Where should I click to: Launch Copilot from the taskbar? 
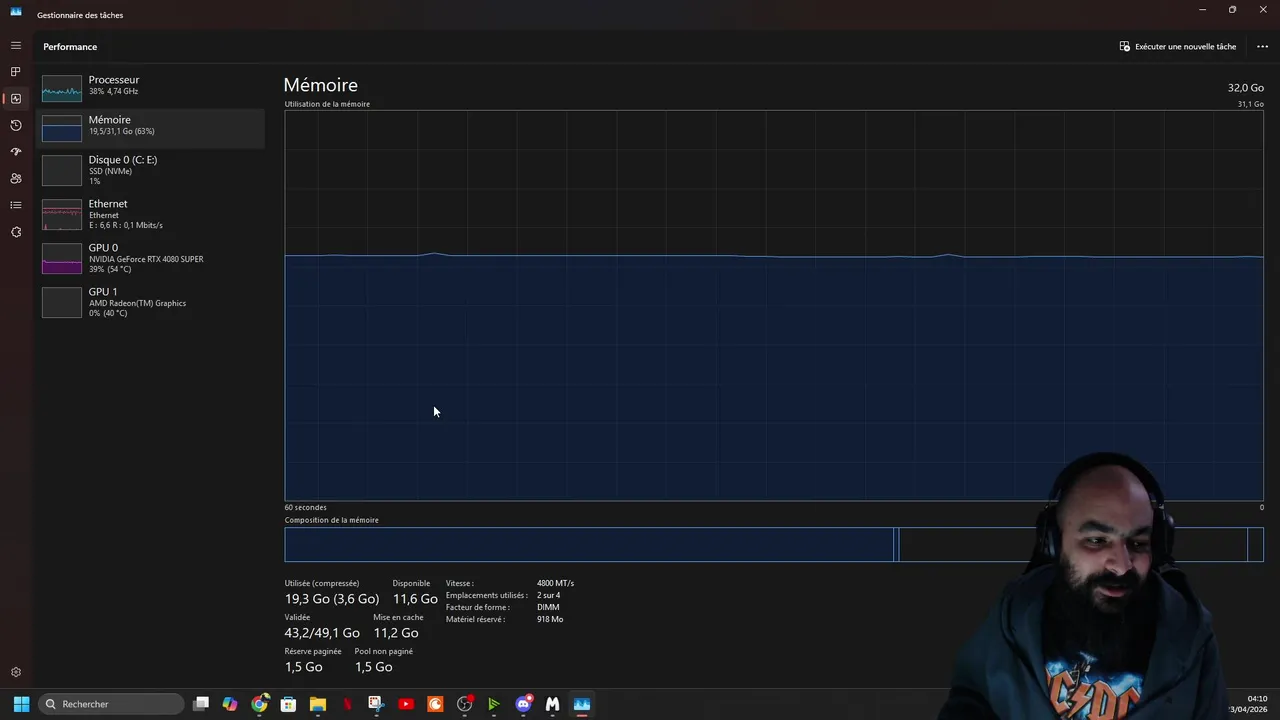pyautogui.click(x=230, y=704)
